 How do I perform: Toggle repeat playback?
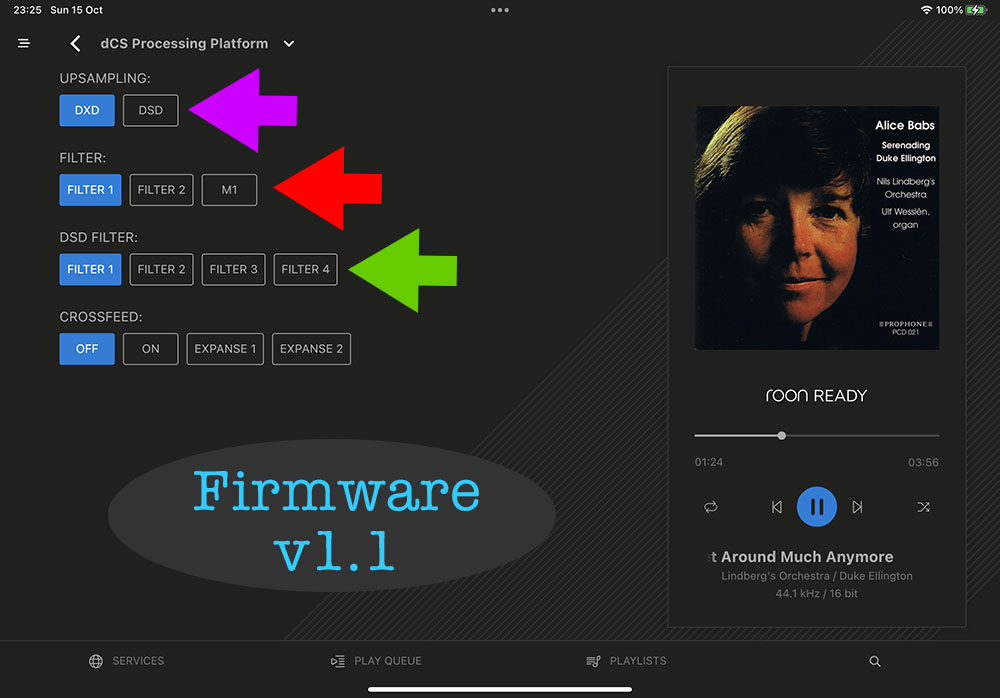pos(710,507)
